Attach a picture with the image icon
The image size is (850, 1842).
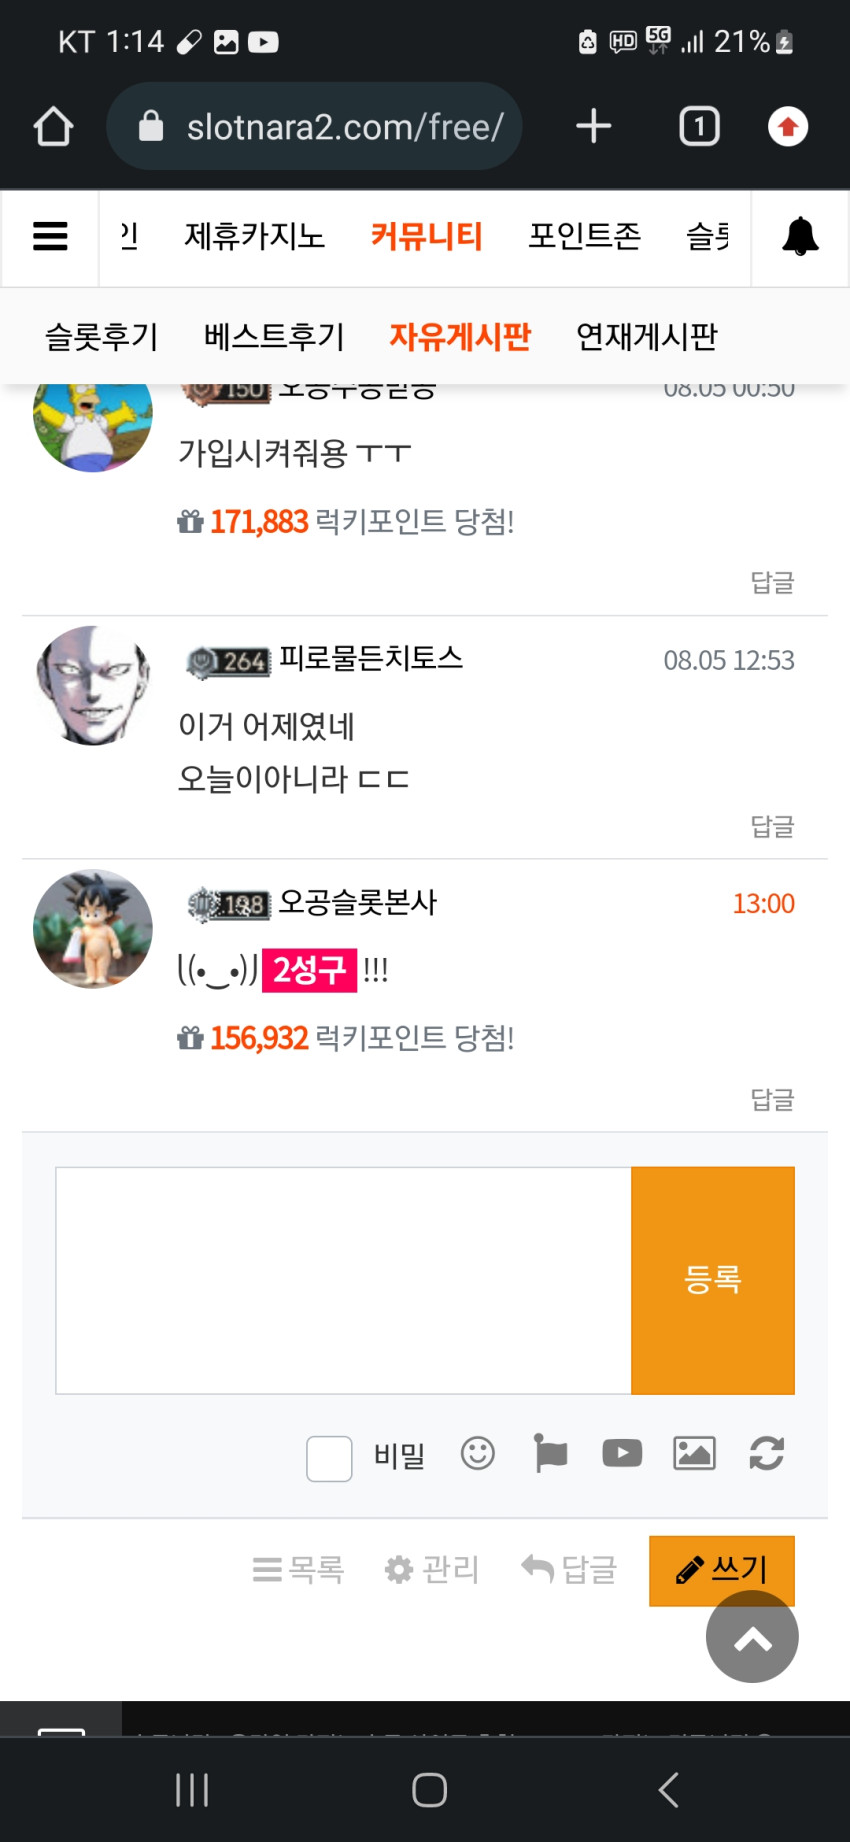694,1453
